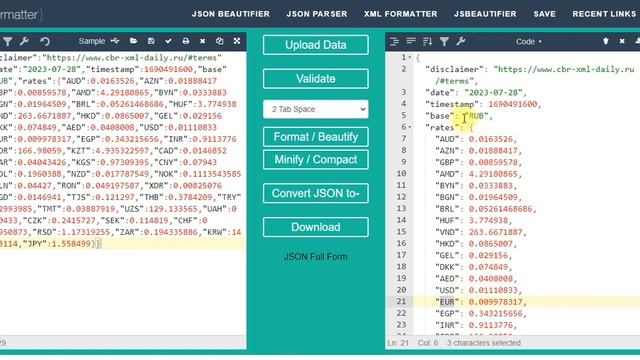This screenshot has height=360, width=640.
Task: Sort contents in right editor
Action: click(427, 41)
